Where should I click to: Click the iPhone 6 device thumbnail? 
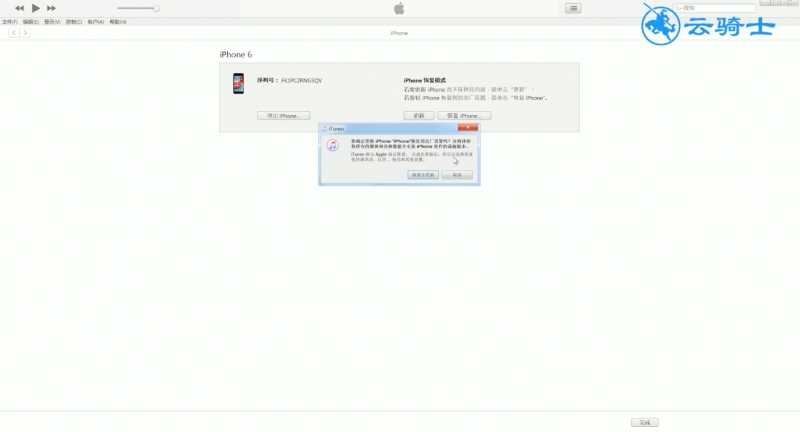[238, 83]
